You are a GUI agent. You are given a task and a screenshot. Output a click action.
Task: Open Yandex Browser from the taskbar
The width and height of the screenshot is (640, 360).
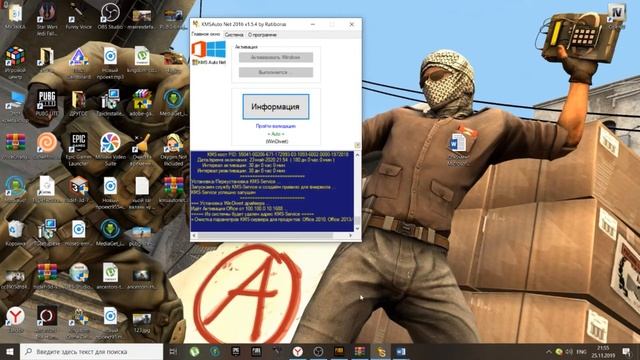click(x=298, y=351)
